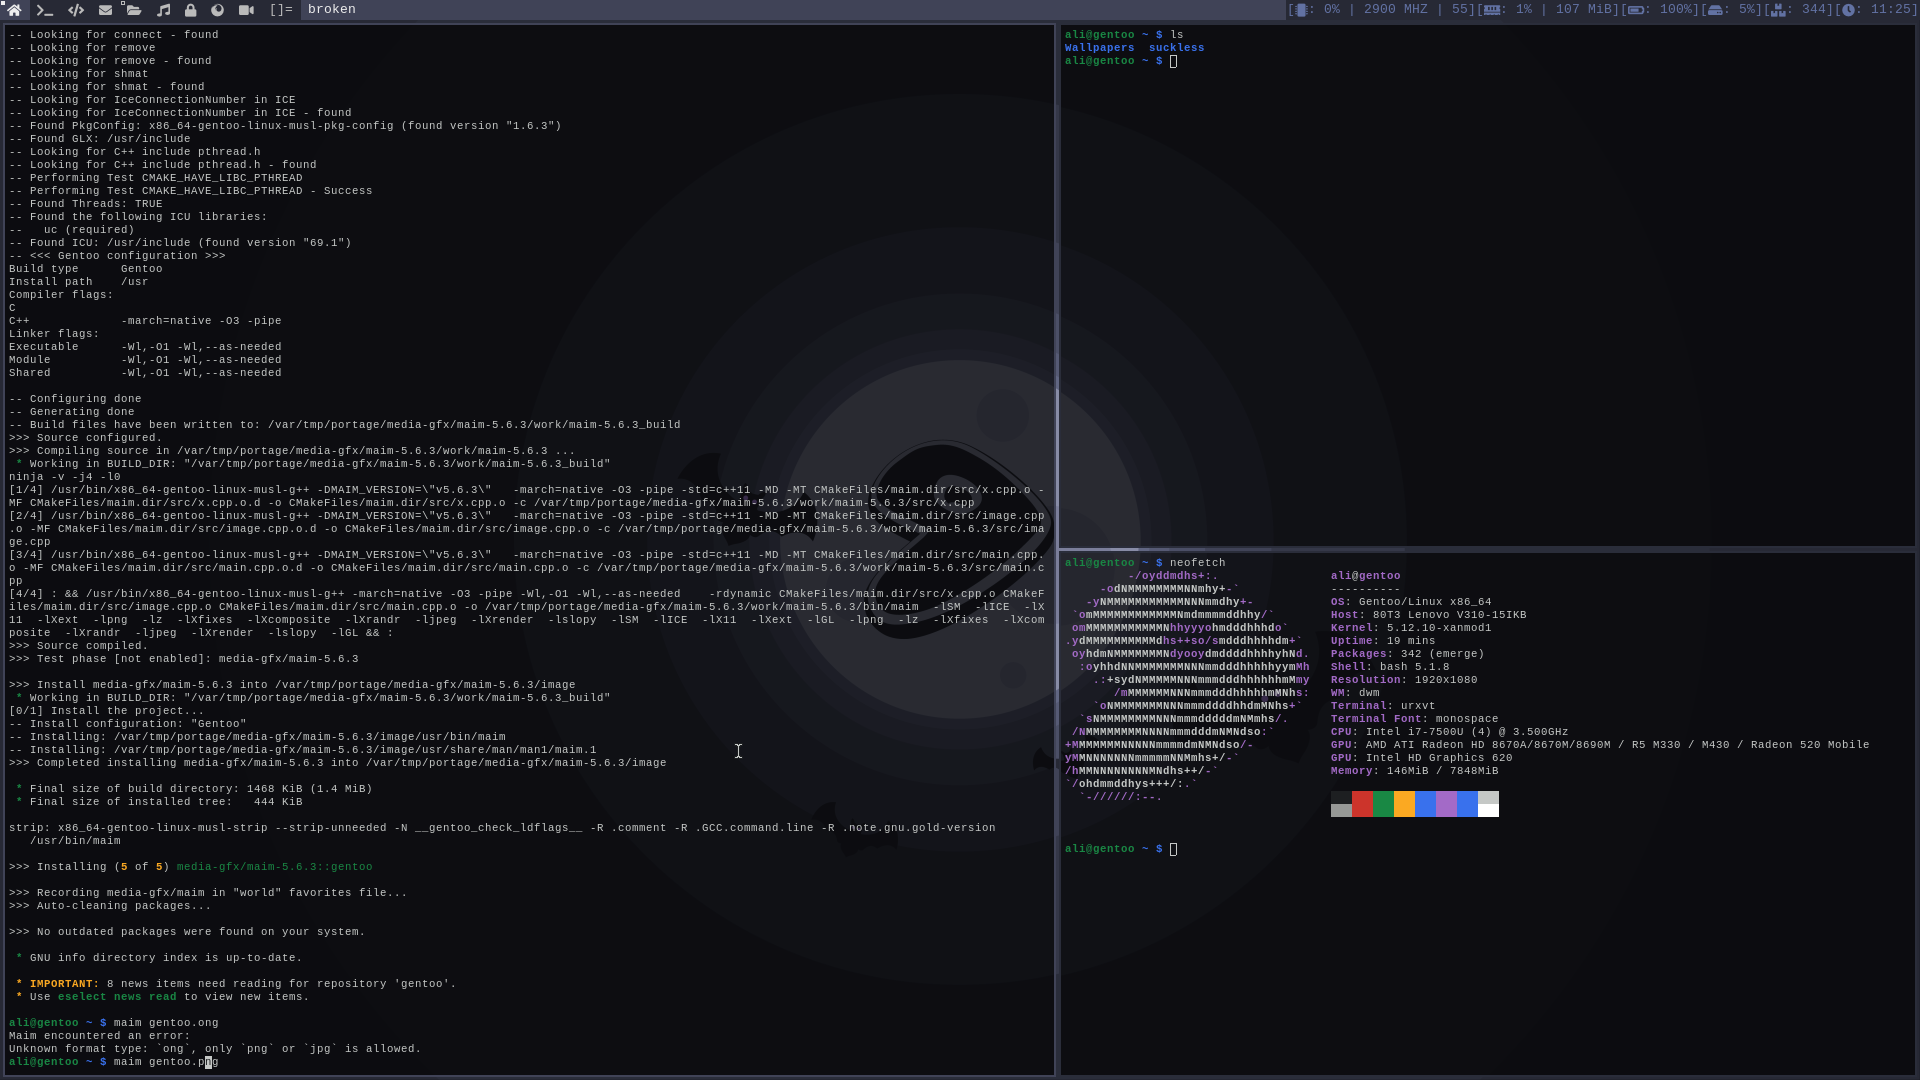Switch to the home tag in dwm bar

point(14,9)
